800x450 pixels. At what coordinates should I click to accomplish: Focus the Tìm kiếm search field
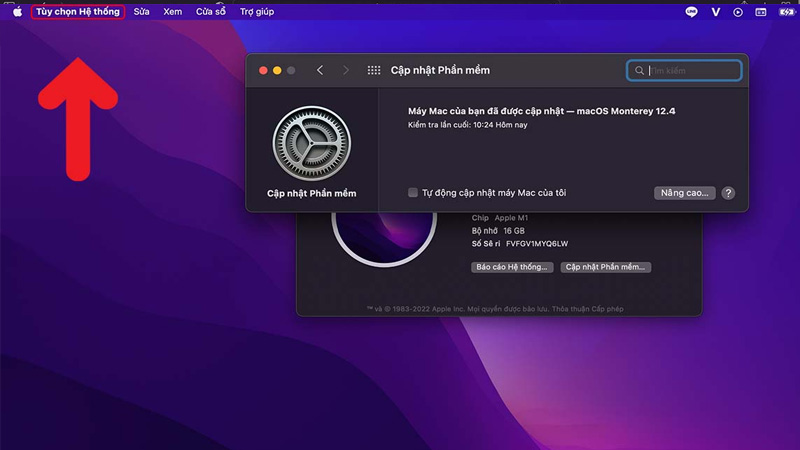click(684, 70)
